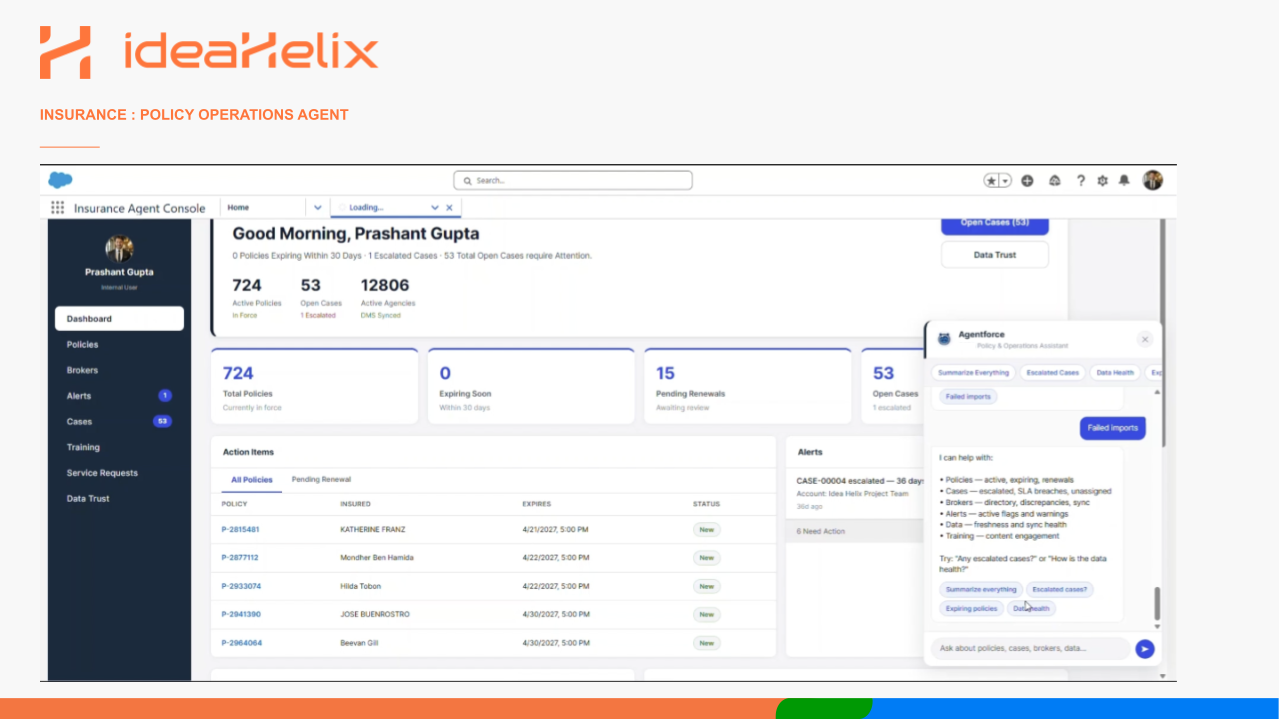Click the chat scroll-up arrow
Screen dimensions: 1279x719
[x=1158, y=392]
